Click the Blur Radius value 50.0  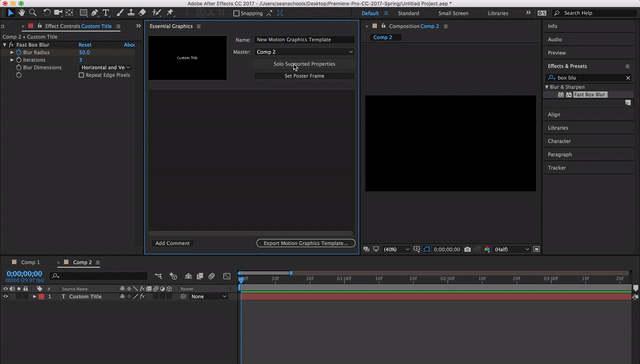[84, 52]
